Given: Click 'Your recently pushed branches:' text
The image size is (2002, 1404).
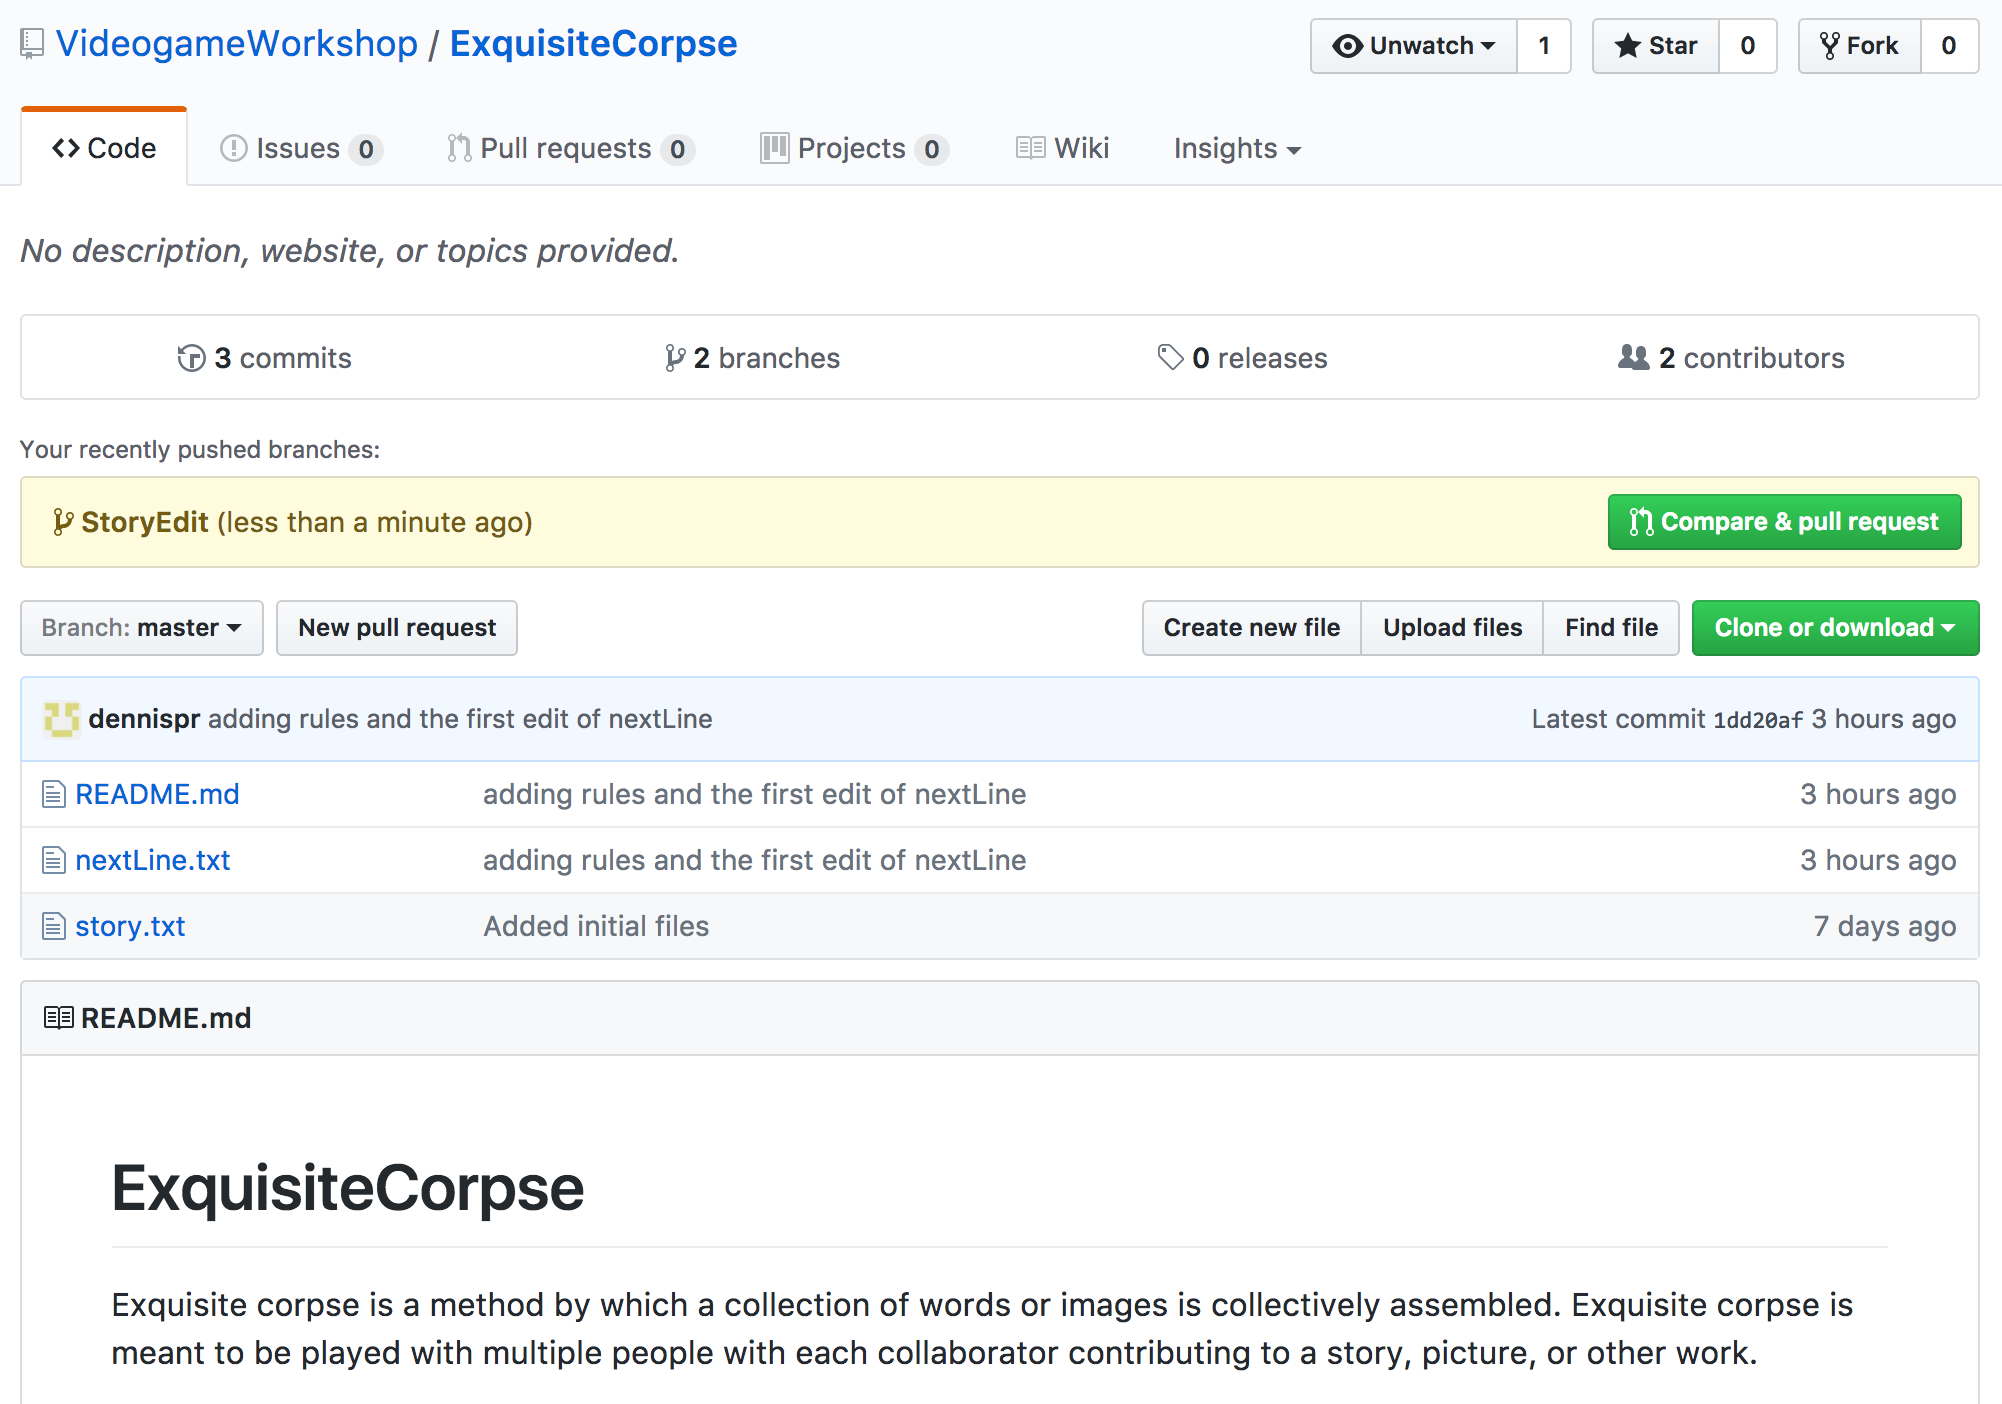Looking at the screenshot, I should tap(200, 450).
